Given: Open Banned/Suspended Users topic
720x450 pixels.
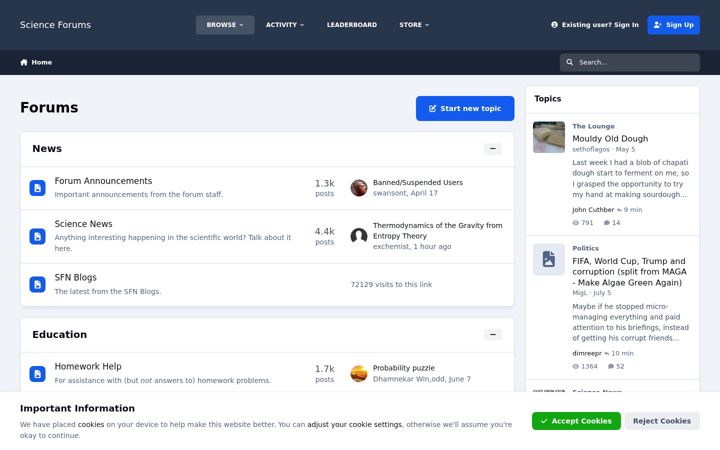Looking at the screenshot, I should (x=418, y=183).
